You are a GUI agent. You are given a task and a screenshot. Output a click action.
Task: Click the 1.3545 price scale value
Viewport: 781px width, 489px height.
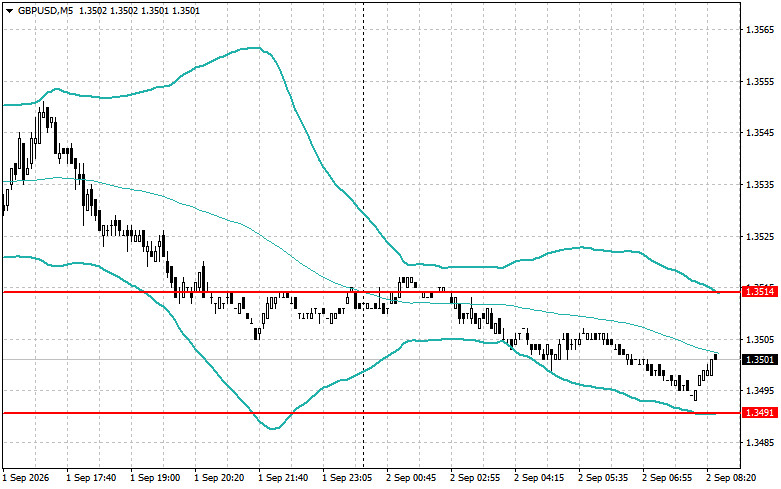point(760,133)
